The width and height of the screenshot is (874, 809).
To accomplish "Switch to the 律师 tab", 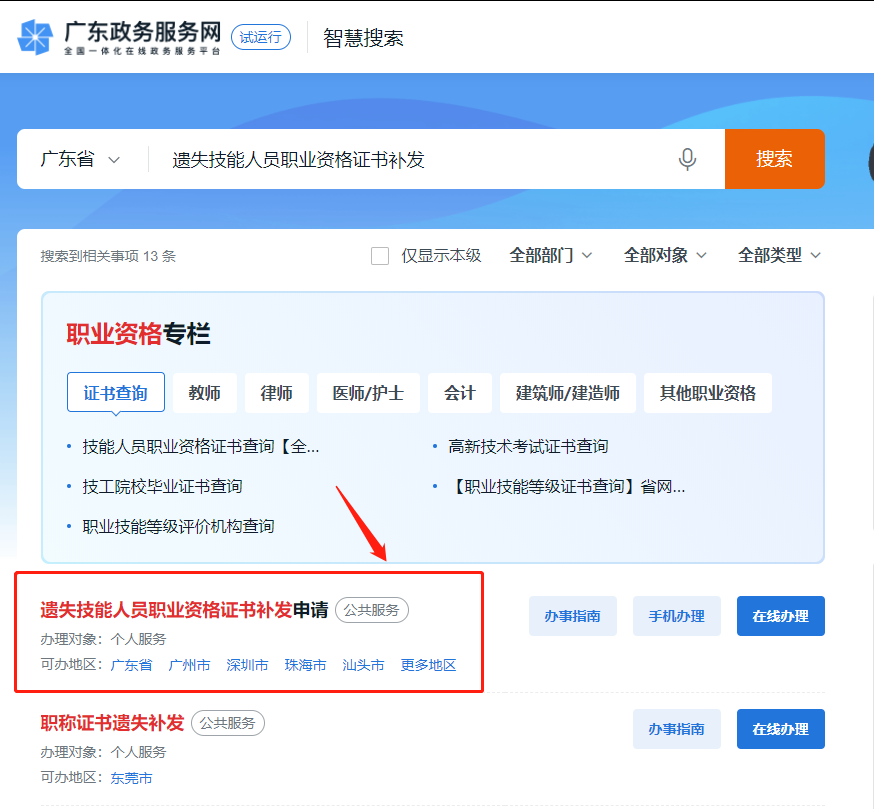I will click(x=276, y=393).
